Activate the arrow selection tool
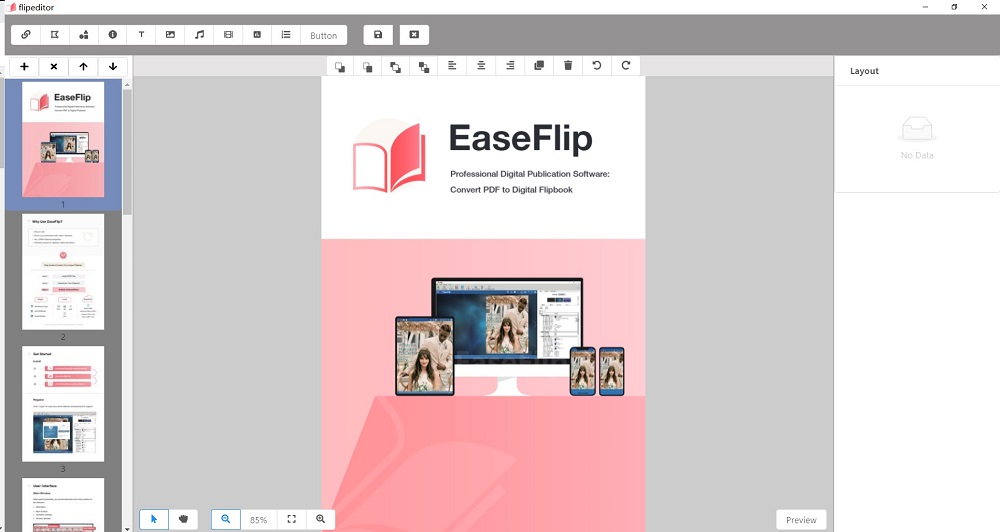Viewport: 1000px width, 532px height. [x=154, y=519]
